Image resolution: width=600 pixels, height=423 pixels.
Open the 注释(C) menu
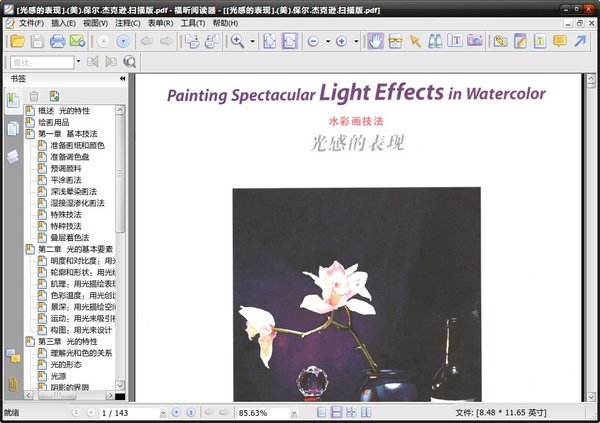pyautogui.click(x=128, y=22)
